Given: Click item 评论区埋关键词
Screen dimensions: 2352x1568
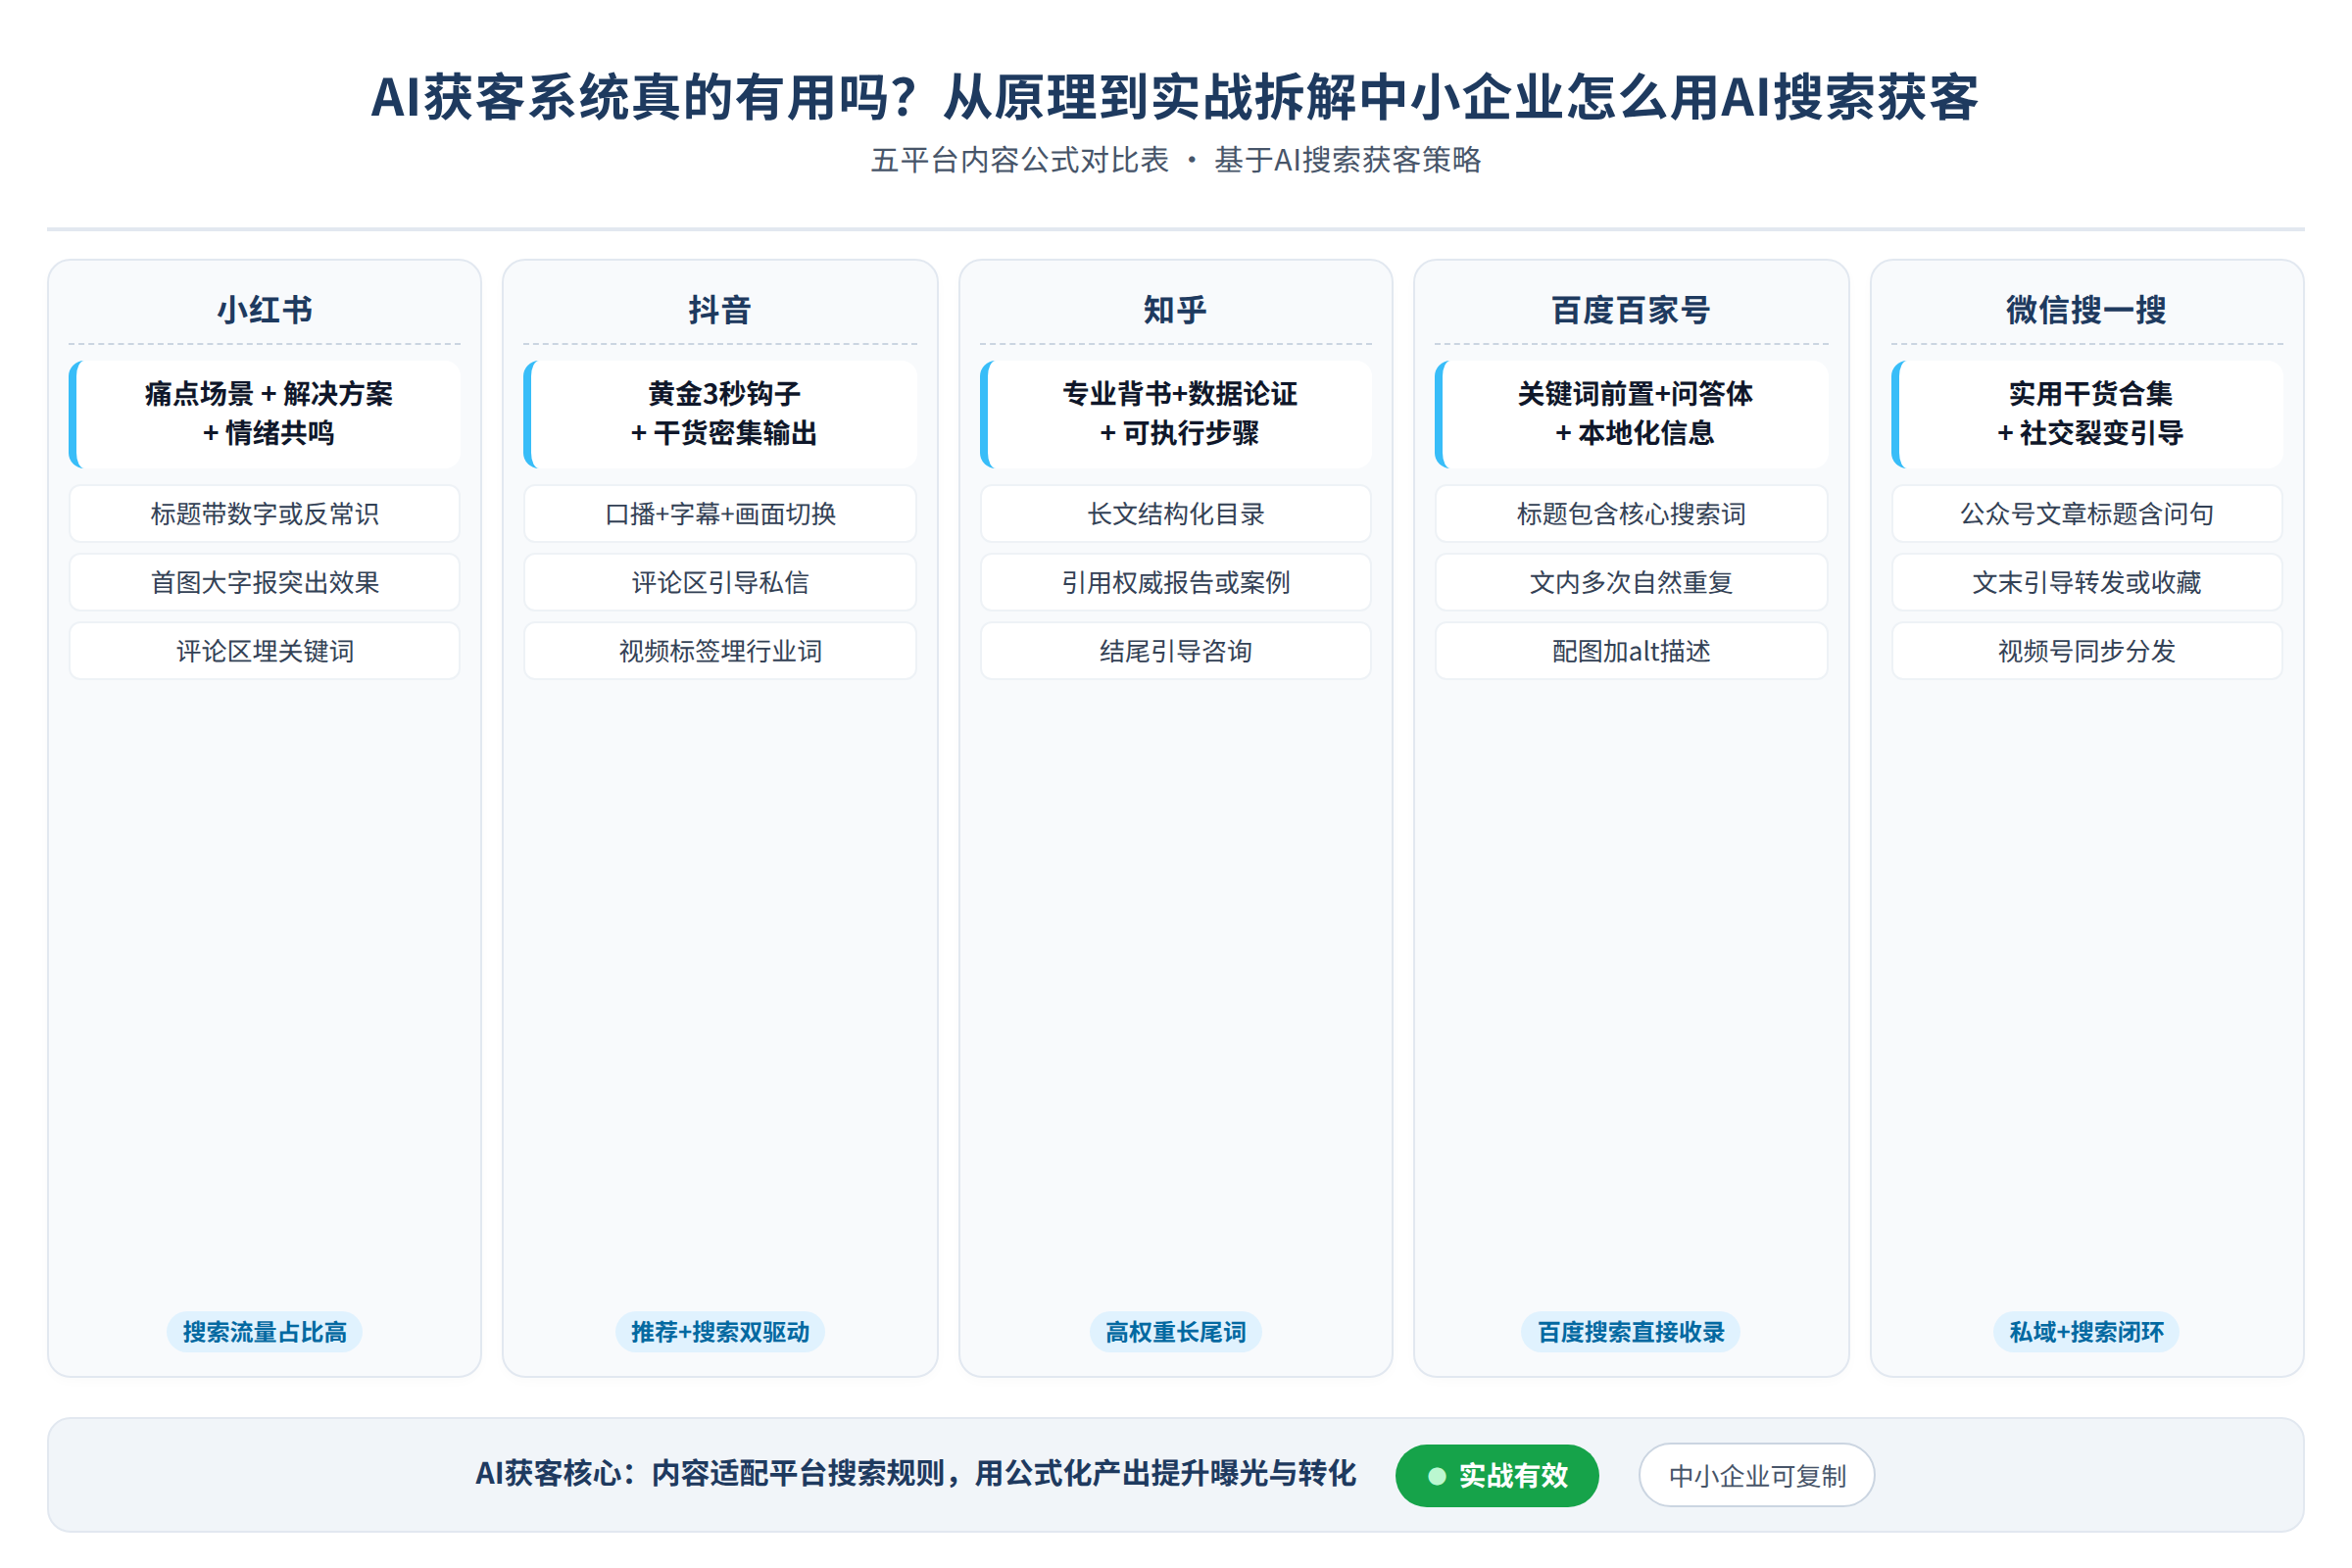Looking at the screenshot, I should 265,651.
